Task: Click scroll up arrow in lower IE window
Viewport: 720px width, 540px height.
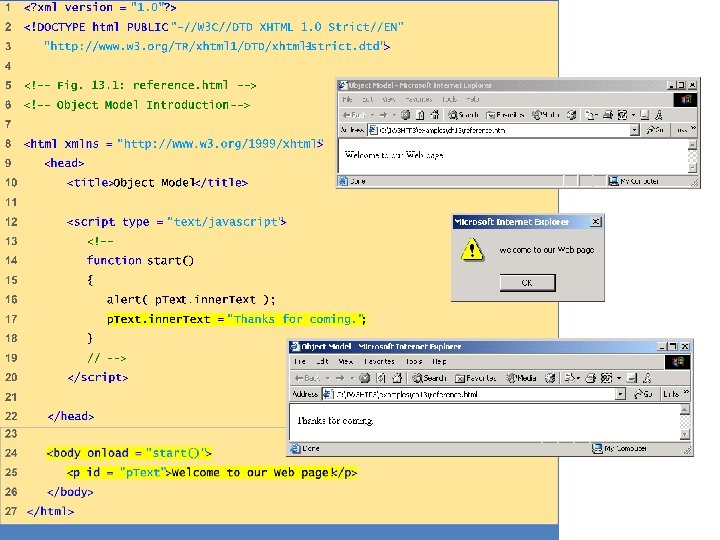Action: pos(685,410)
